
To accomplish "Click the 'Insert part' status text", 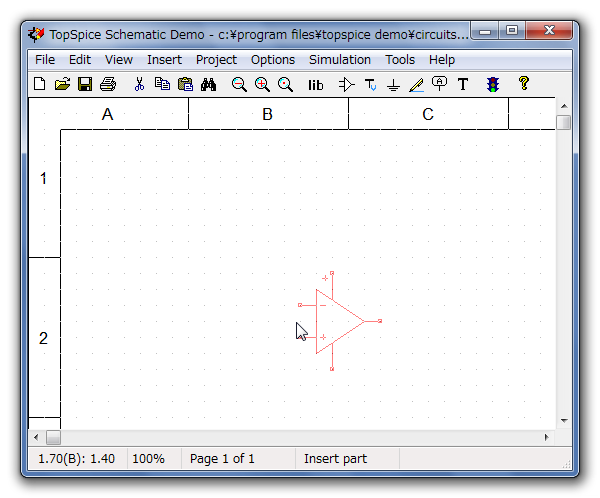I will click(335, 459).
